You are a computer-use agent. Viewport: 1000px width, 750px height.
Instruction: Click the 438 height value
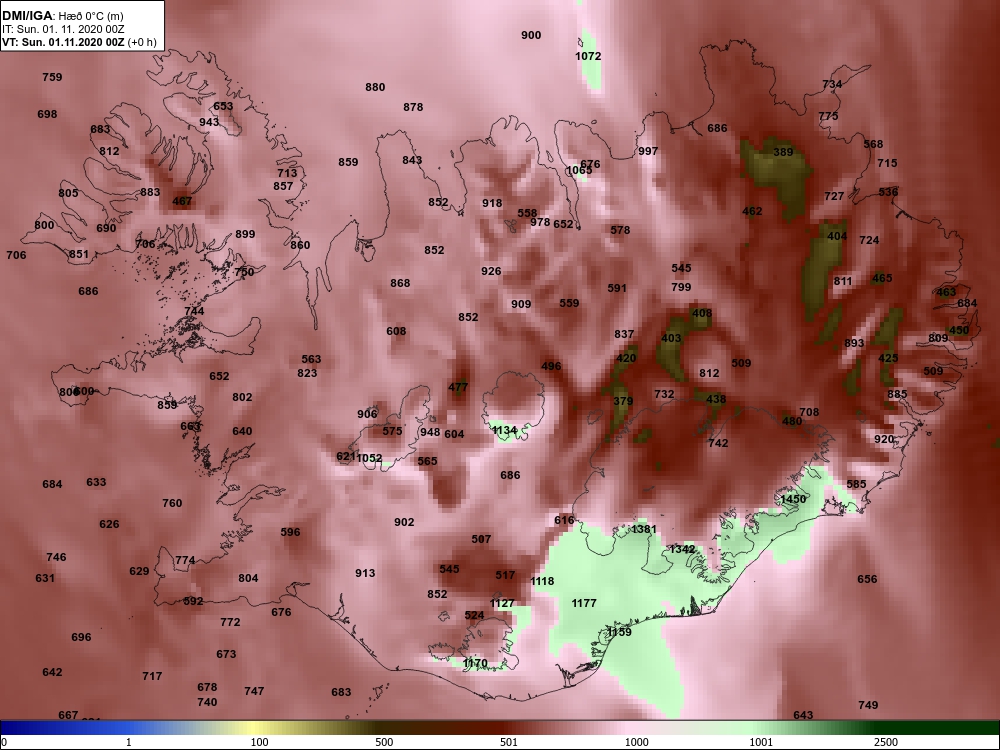[716, 400]
